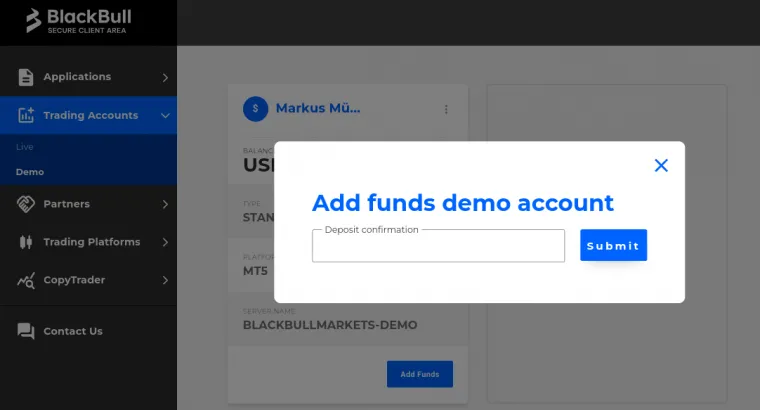The image size is (760, 410).
Task: Click the BLACKBULLMARKETS-DEMO server name
Action: 330,325
